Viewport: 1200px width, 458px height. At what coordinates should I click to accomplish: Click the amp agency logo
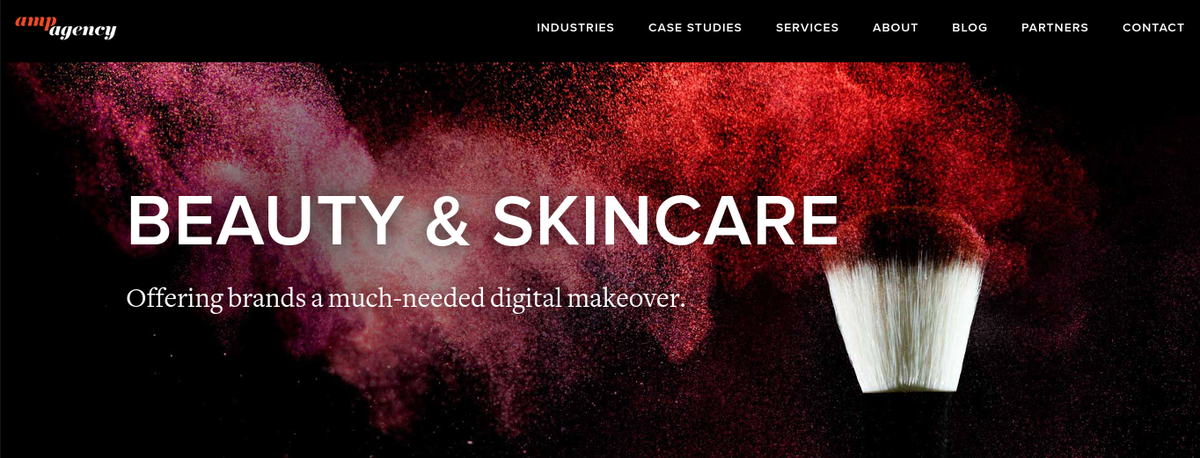[x=66, y=27]
